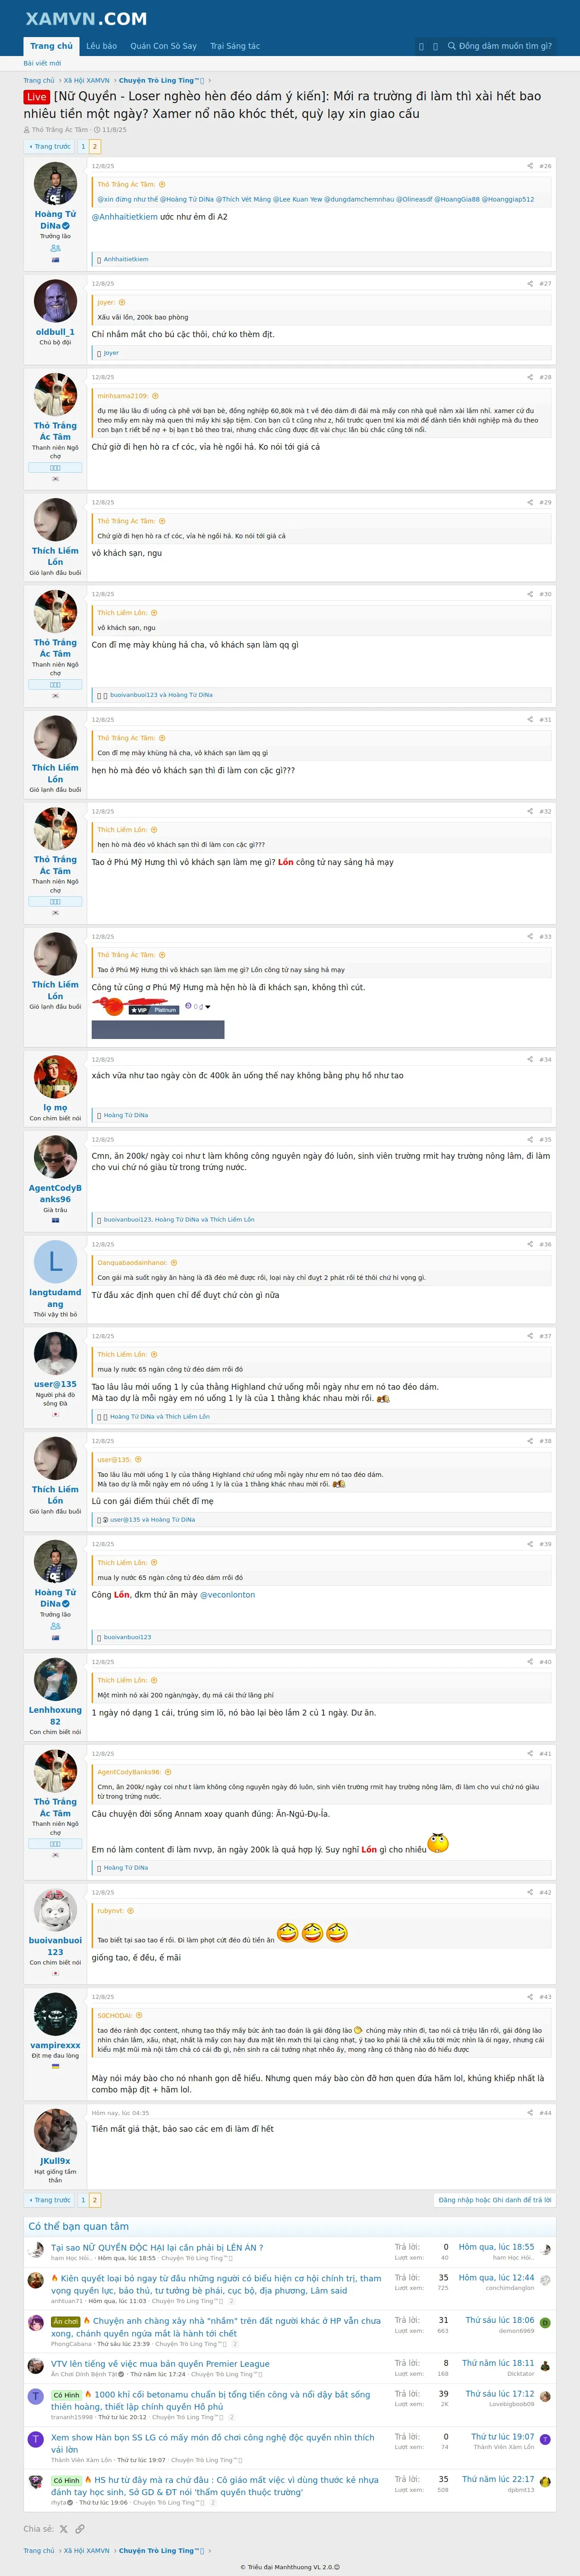This screenshot has width=580, height=2576.
Task: Open quoted post arrow next to rubynvt
Action: tap(130, 1911)
